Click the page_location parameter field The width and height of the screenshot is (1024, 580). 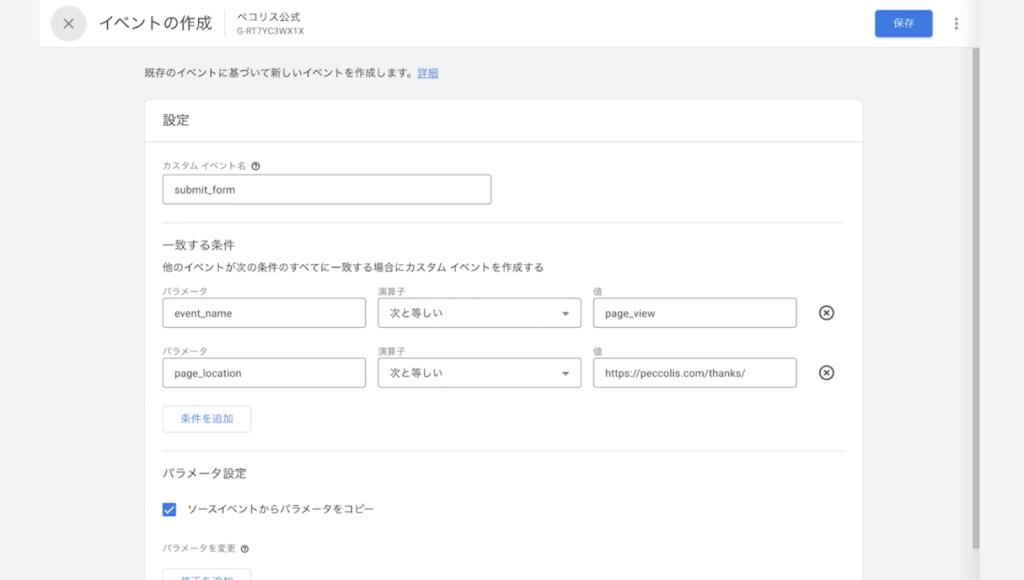coord(264,372)
